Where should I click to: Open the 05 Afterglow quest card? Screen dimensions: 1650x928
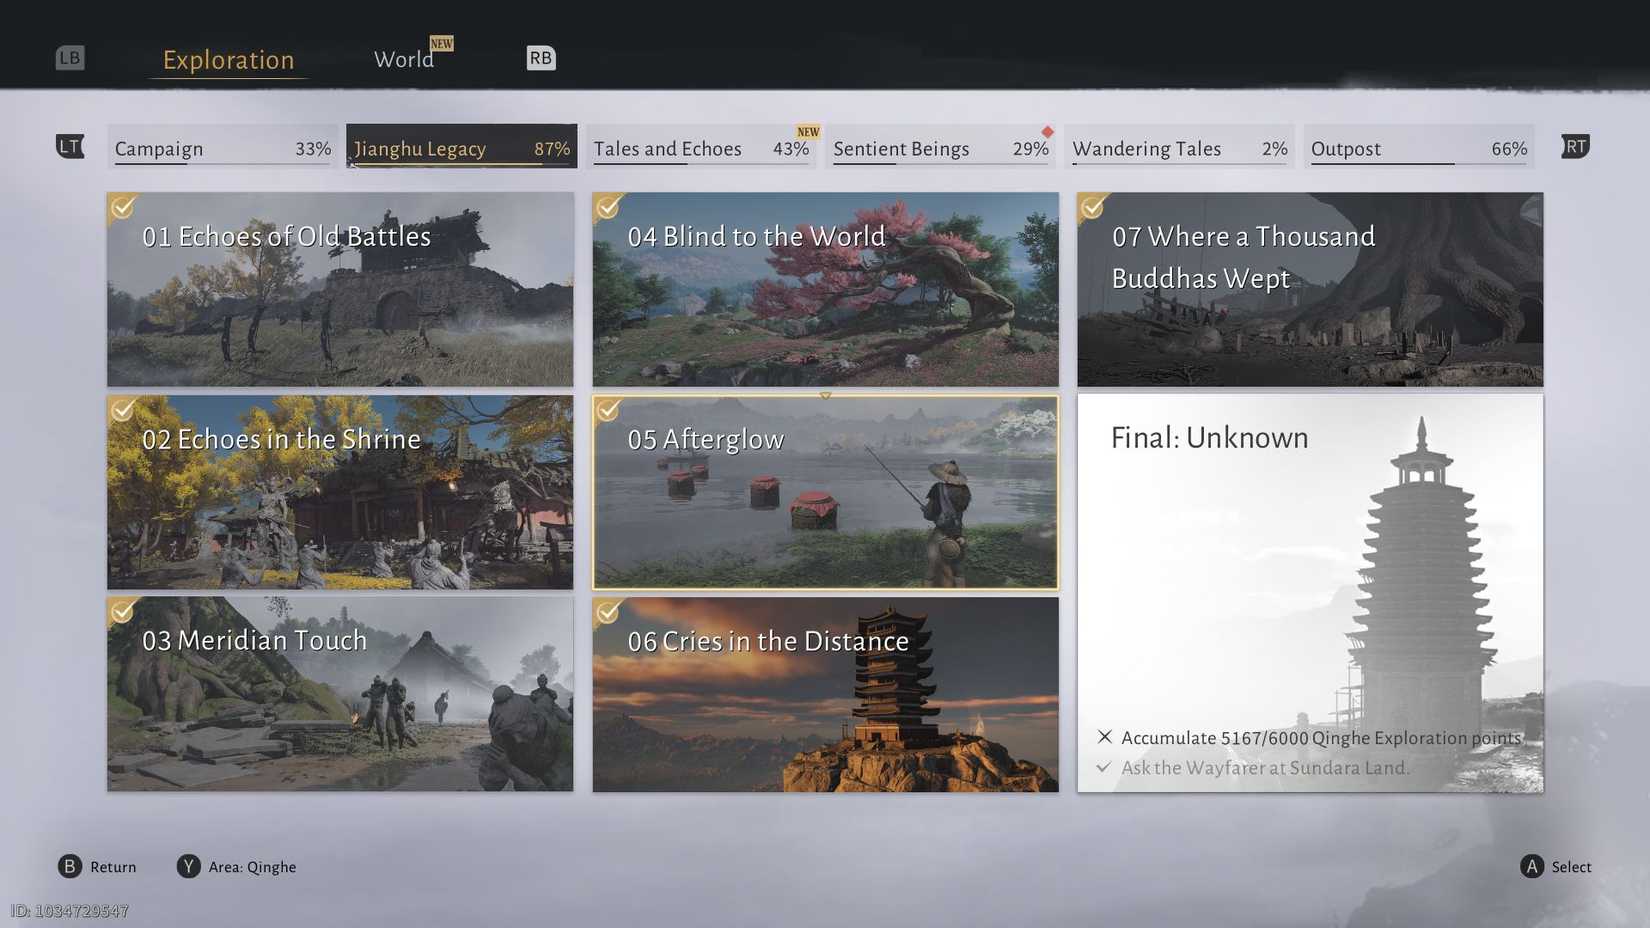click(825, 492)
